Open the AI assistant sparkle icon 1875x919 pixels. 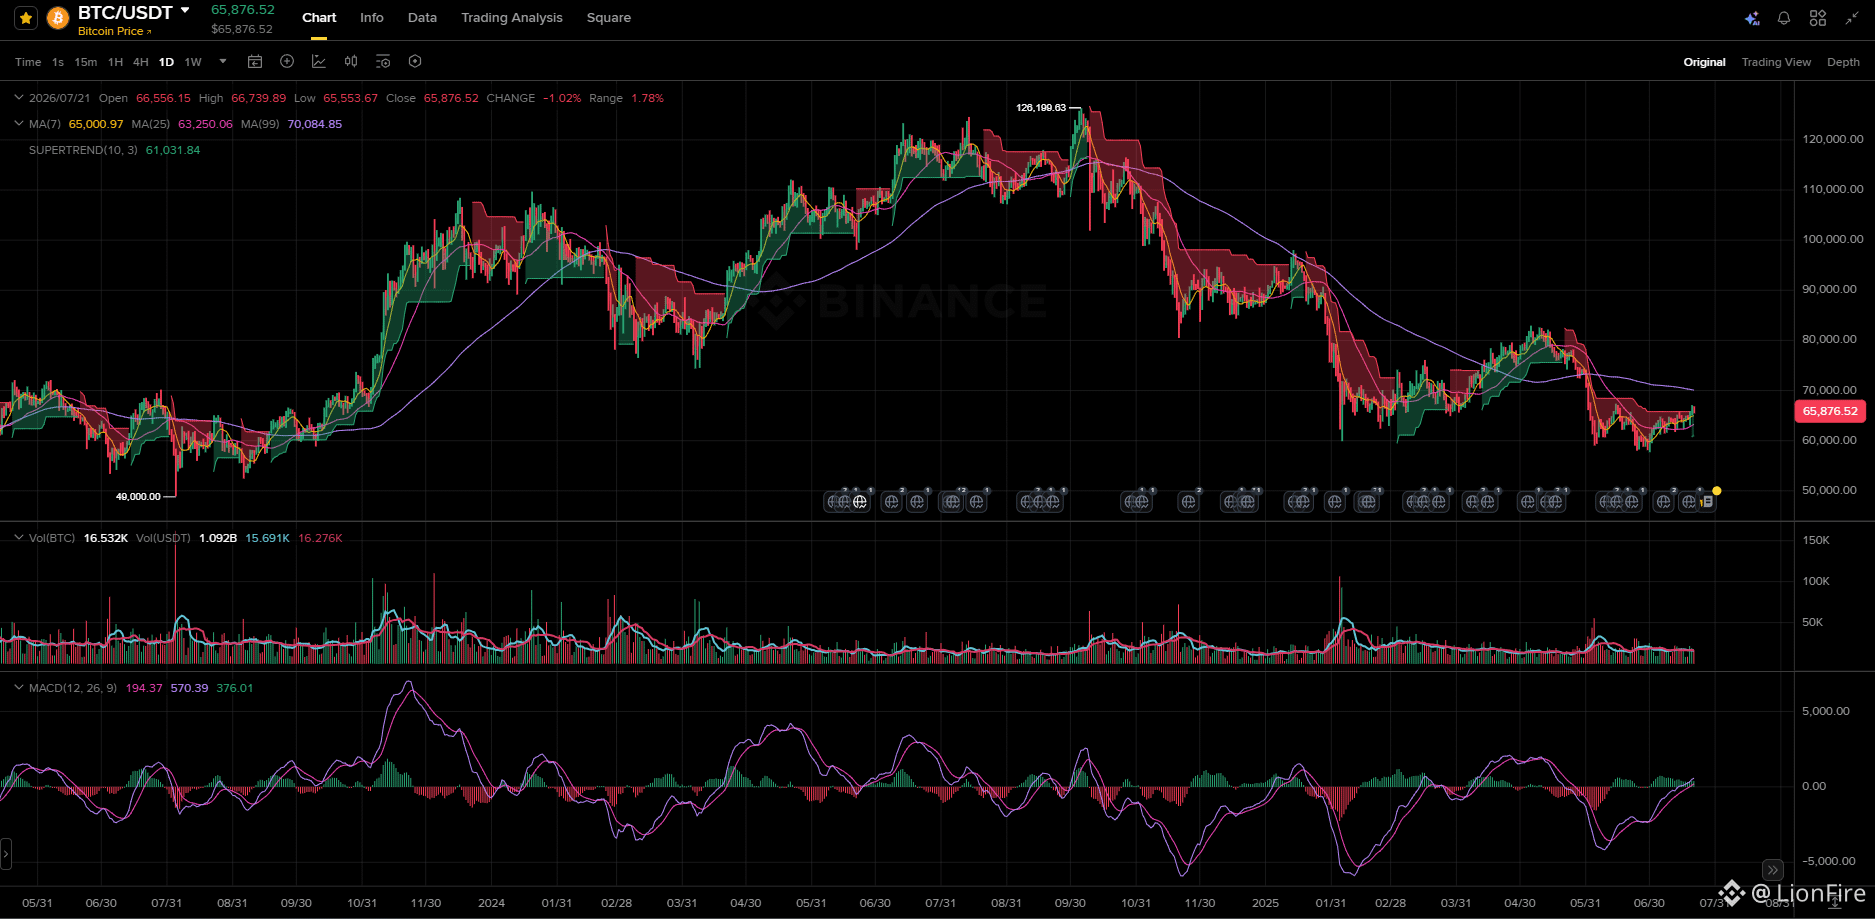(x=1752, y=18)
